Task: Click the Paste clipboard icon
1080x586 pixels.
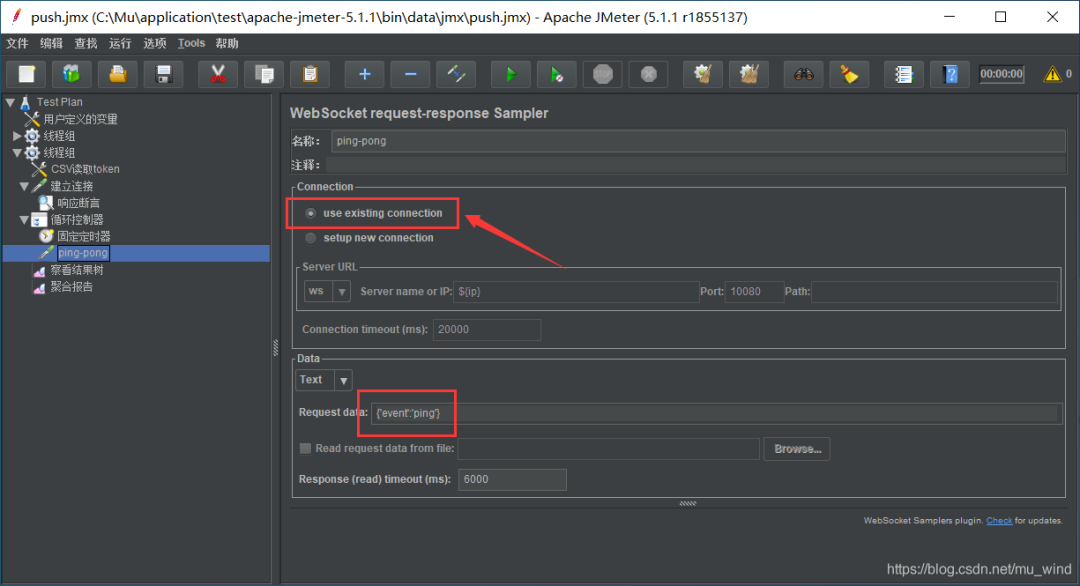Action: (310, 74)
